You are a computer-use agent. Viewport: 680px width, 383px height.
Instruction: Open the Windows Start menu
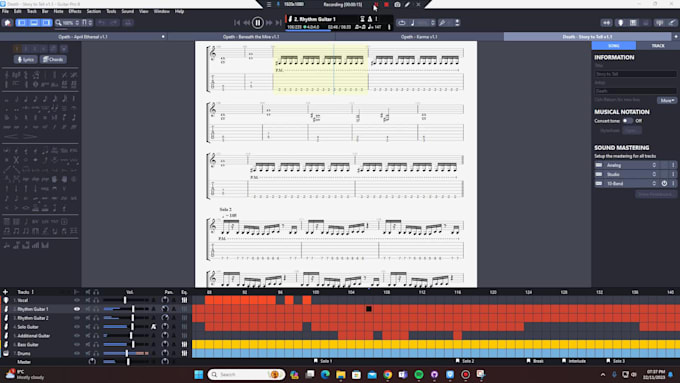(199, 374)
